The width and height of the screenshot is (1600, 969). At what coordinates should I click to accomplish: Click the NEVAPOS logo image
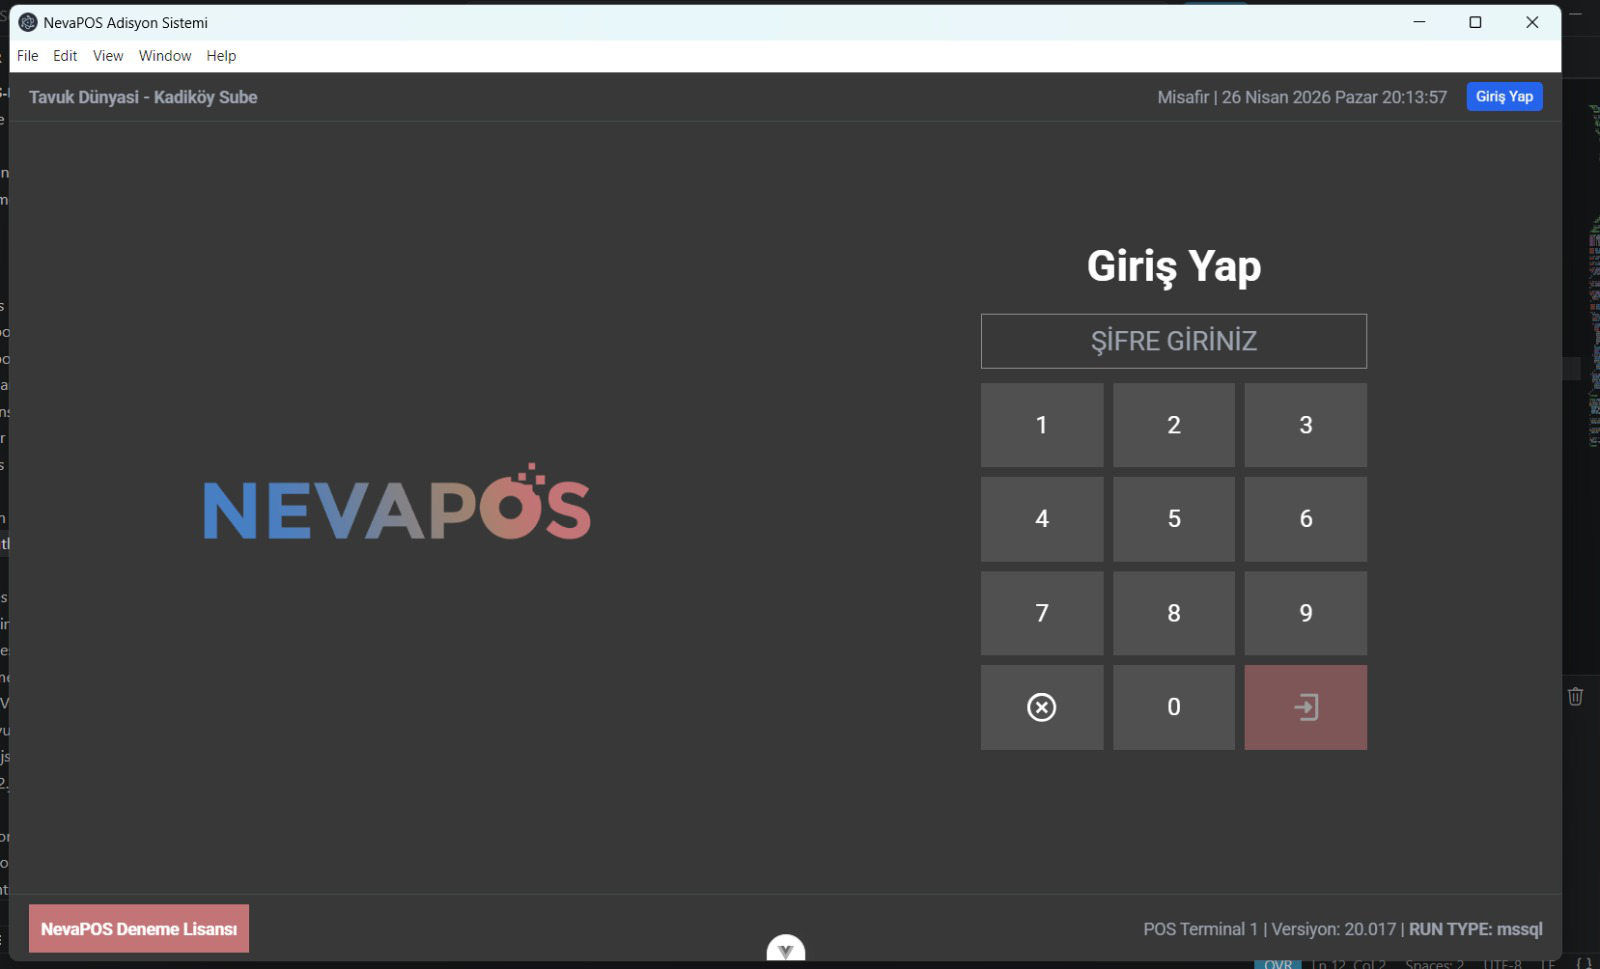(x=397, y=503)
